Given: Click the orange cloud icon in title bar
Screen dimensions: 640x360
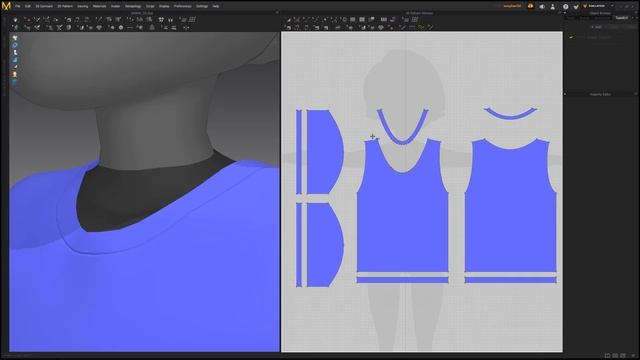Looking at the screenshot, I should (x=530, y=6).
